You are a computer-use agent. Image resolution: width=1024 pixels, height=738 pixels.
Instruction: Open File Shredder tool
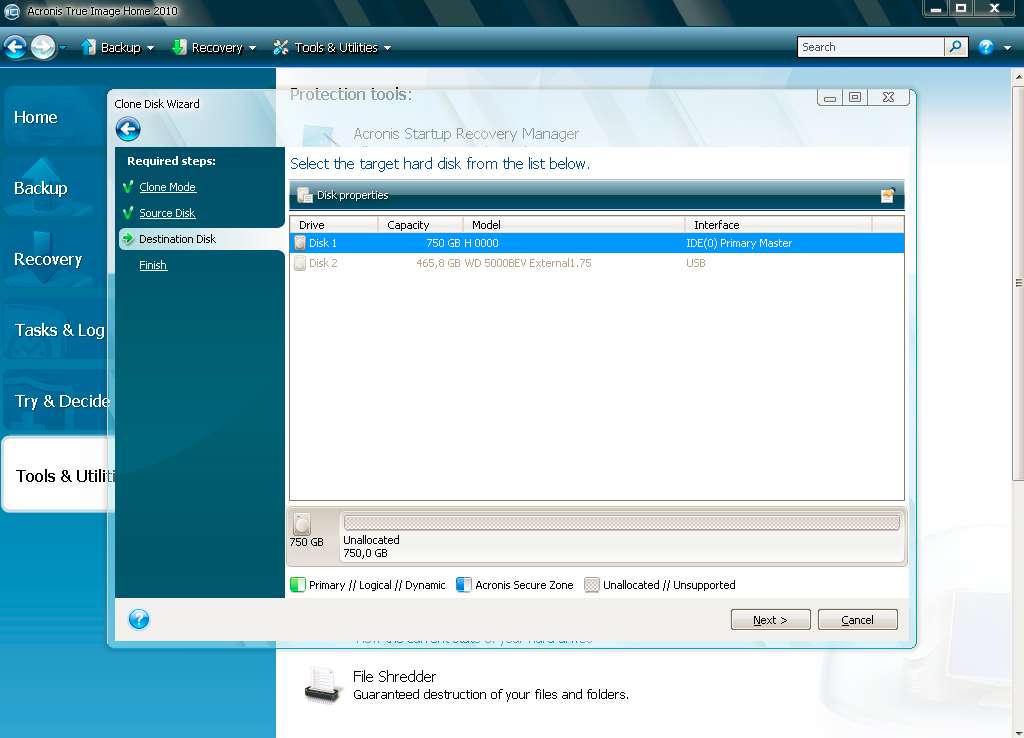(394, 677)
